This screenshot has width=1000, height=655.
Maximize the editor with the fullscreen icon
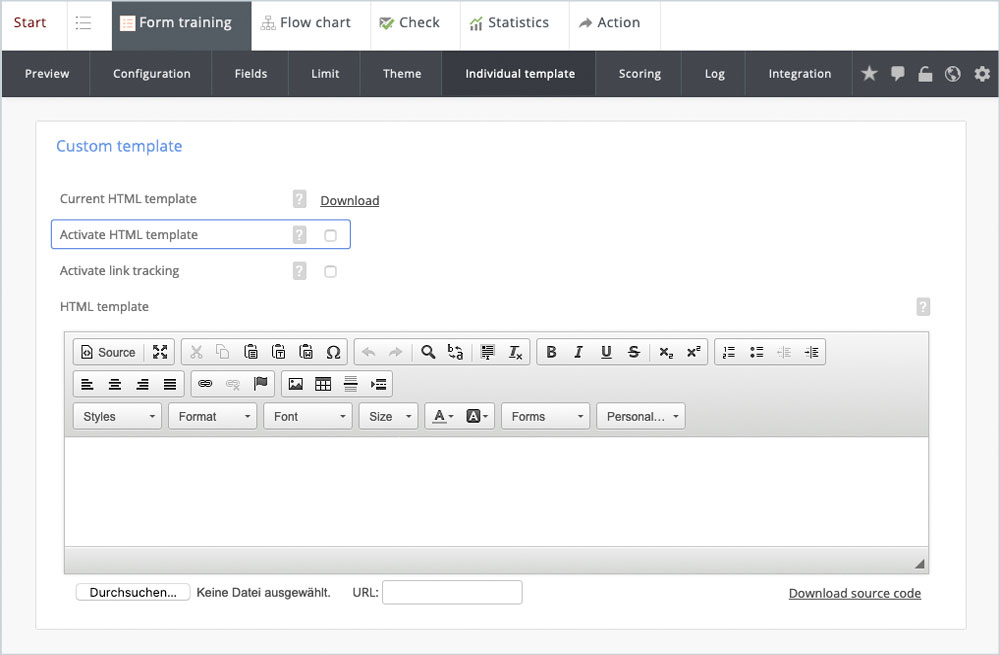tap(160, 352)
